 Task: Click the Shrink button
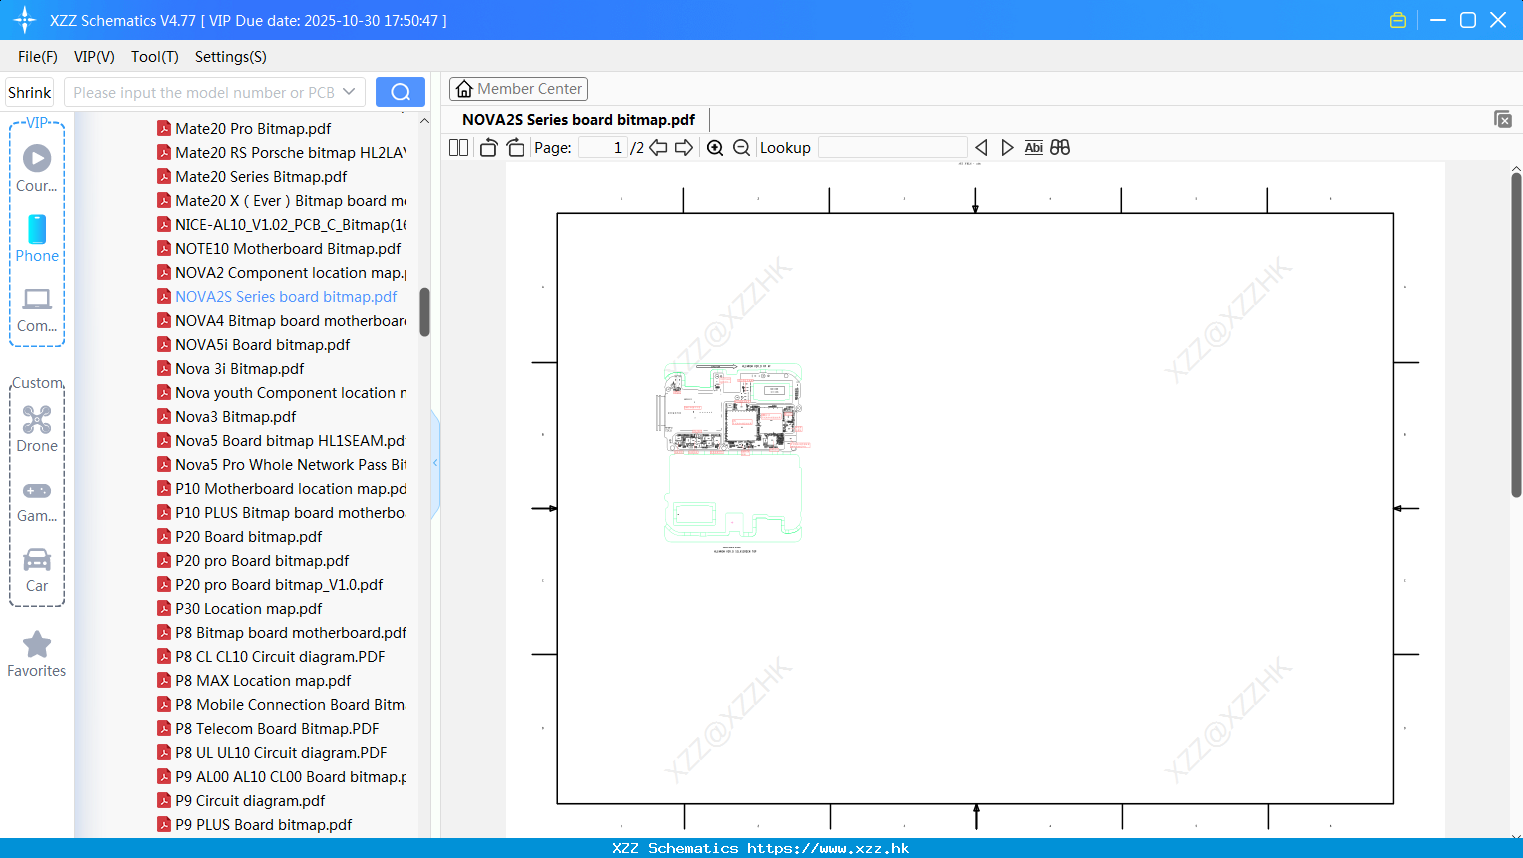coord(29,92)
